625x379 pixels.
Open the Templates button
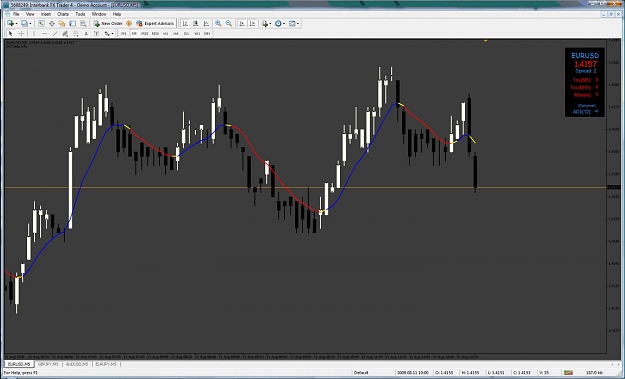[x=292, y=24]
